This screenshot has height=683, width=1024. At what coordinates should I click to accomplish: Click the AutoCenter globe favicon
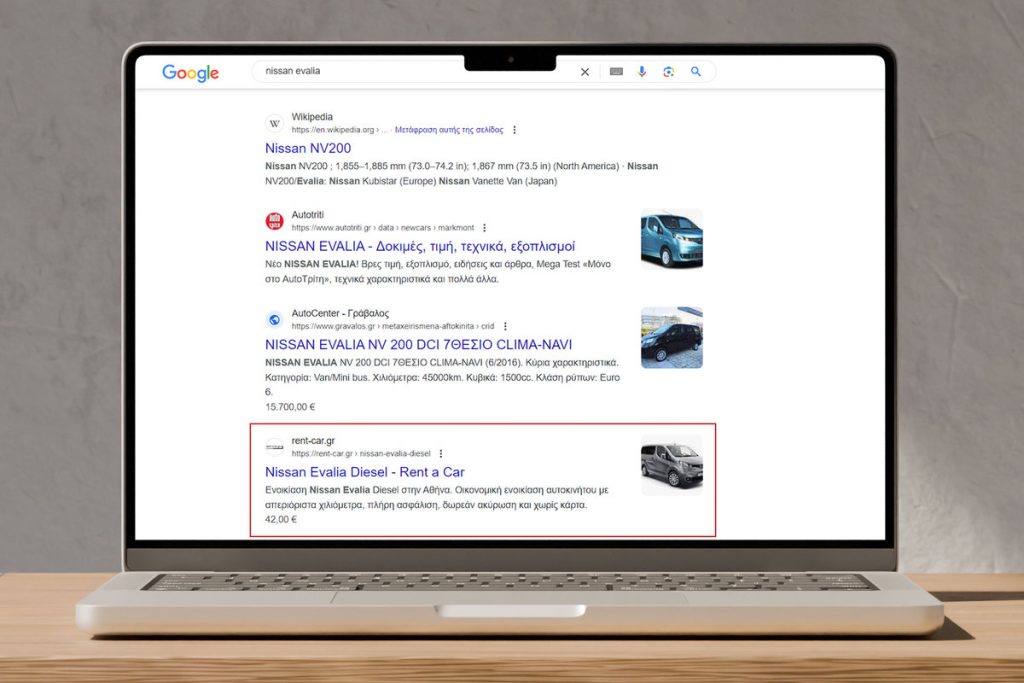pyautogui.click(x=274, y=319)
